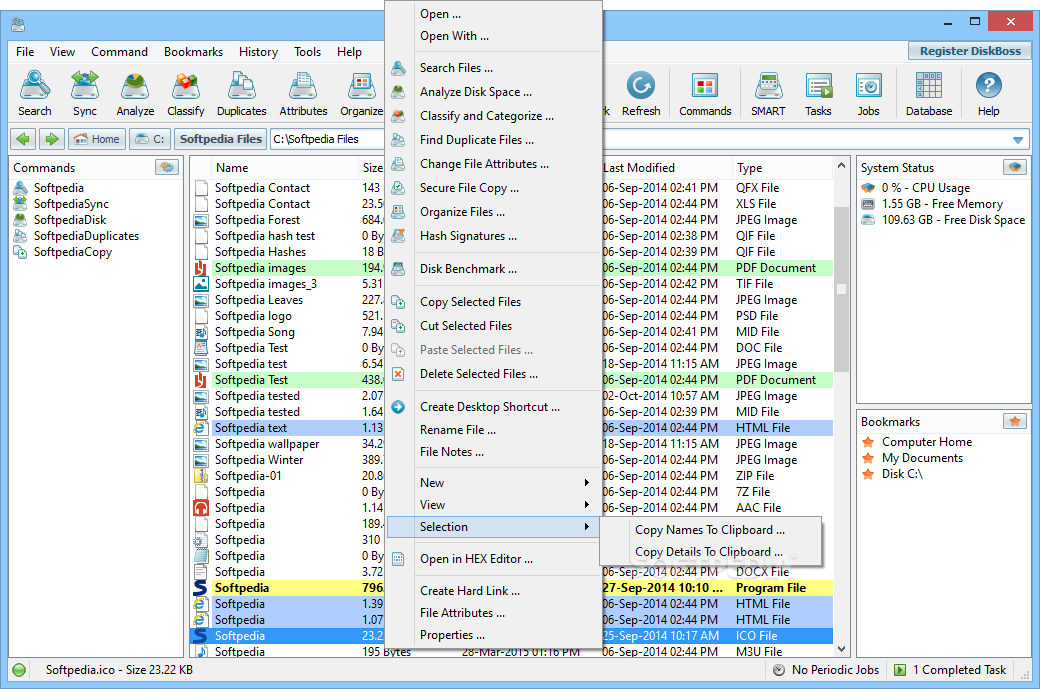The width and height of the screenshot is (1040, 689).
Task: Launch the Sync toolbar tool
Action: 85,94
